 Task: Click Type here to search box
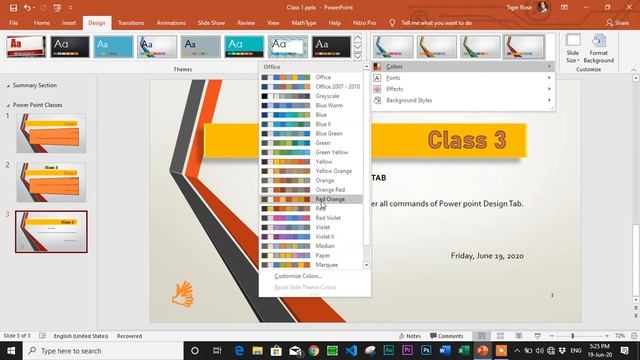click(103, 351)
